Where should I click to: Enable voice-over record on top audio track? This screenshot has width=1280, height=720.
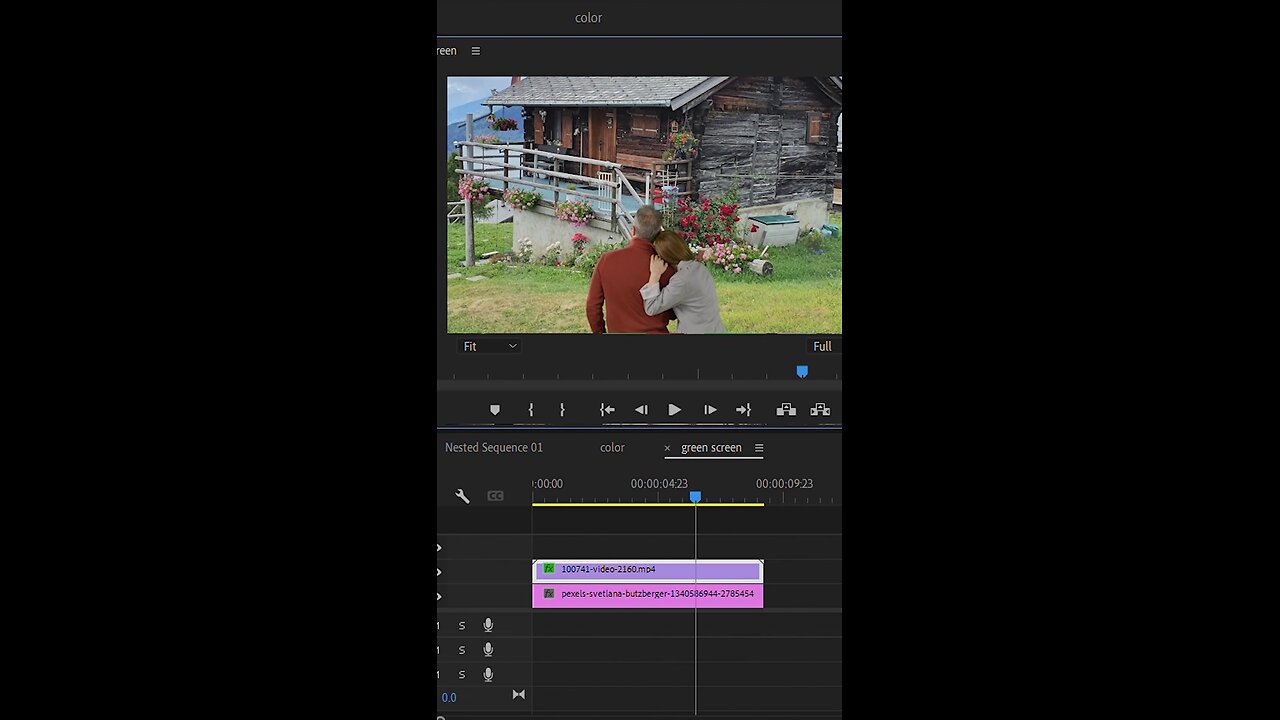coord(488,626)
